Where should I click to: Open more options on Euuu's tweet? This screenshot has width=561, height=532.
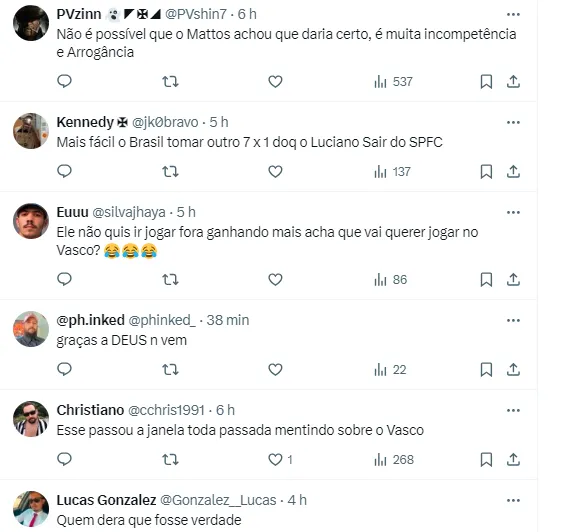point(513,212)
